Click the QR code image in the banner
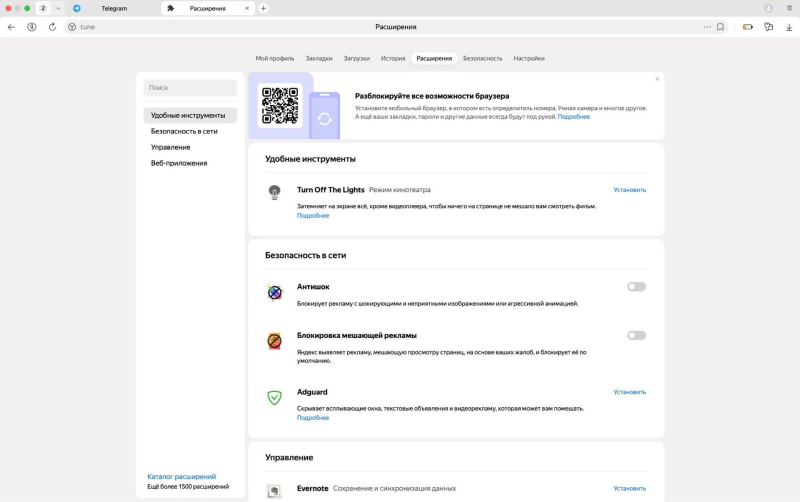The image size is (800, 502). pos(280,106)
